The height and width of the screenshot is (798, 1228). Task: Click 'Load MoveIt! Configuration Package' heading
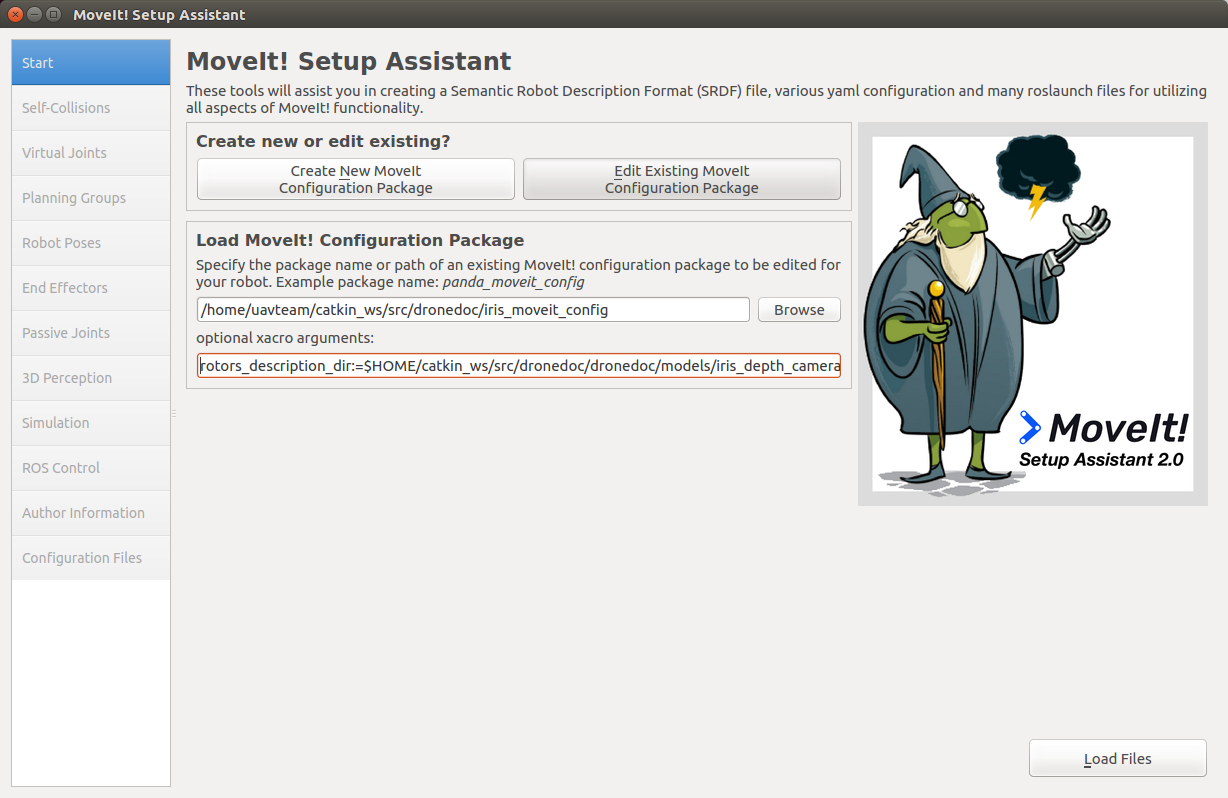coord(360,241)
